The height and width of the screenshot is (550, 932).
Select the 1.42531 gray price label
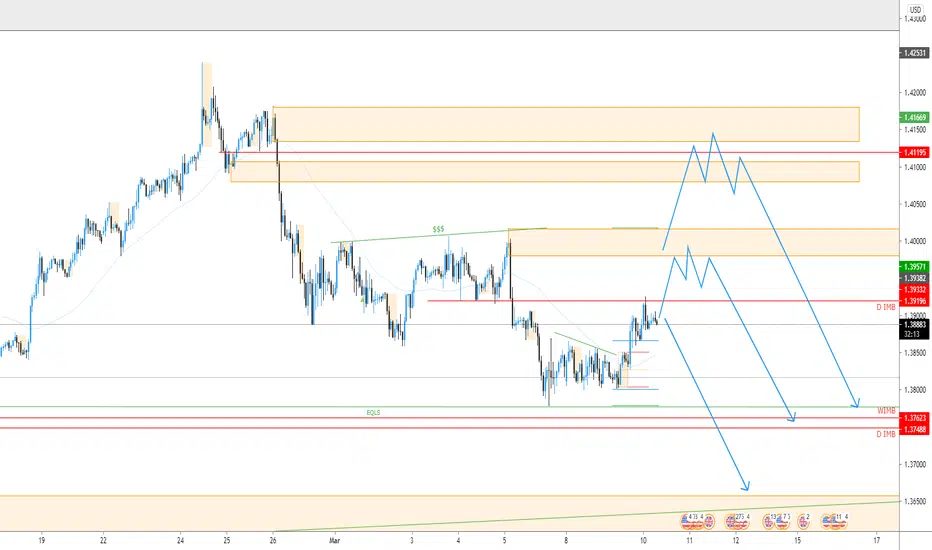click(x=914, y=53)
